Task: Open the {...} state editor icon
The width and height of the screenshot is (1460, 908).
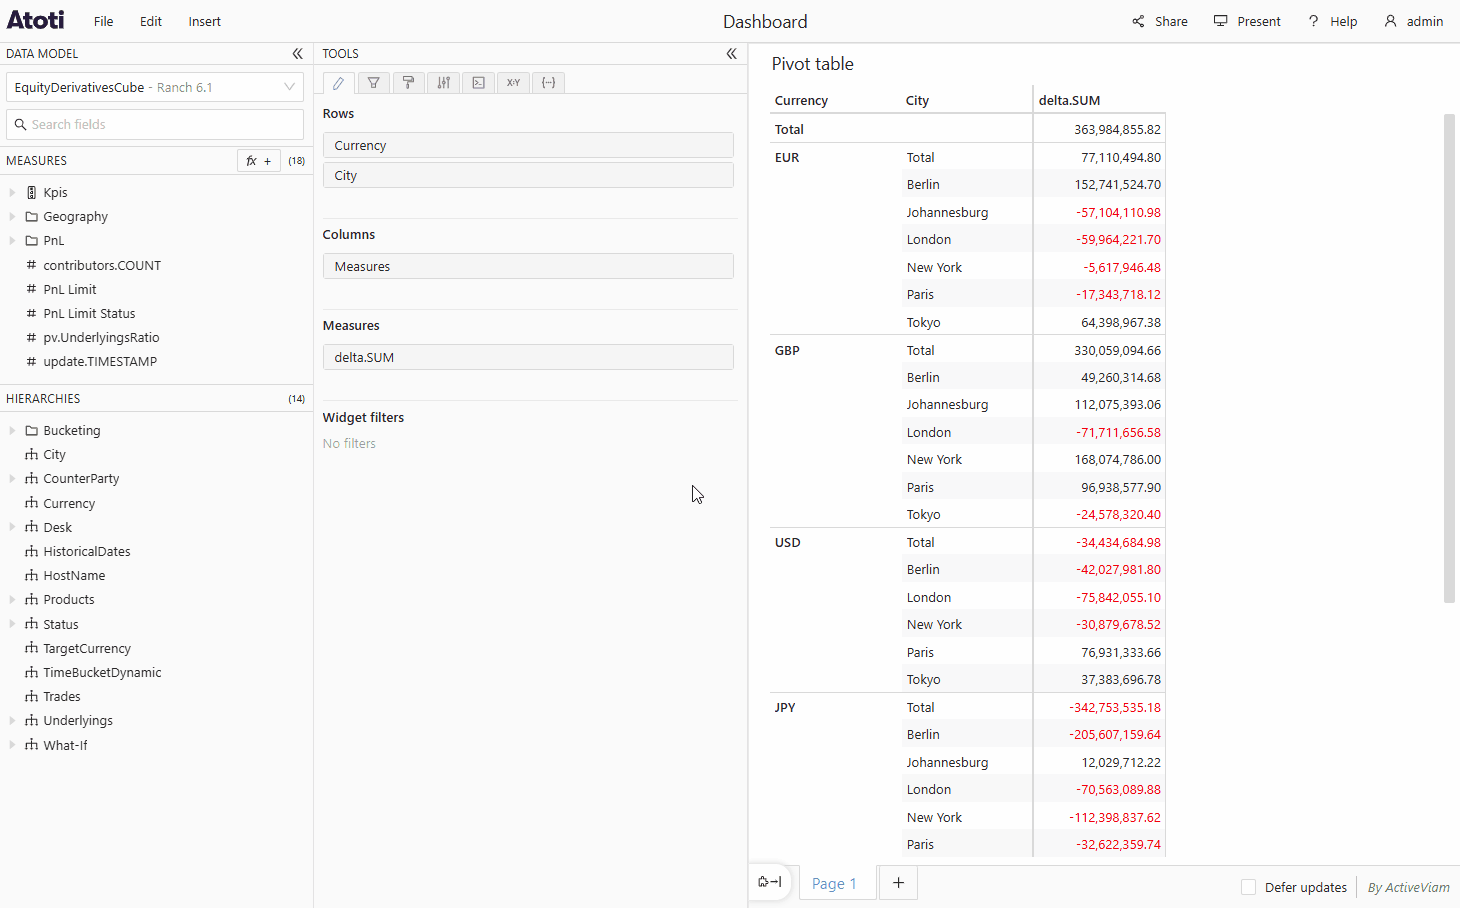Action: click(x=548, y=82)
